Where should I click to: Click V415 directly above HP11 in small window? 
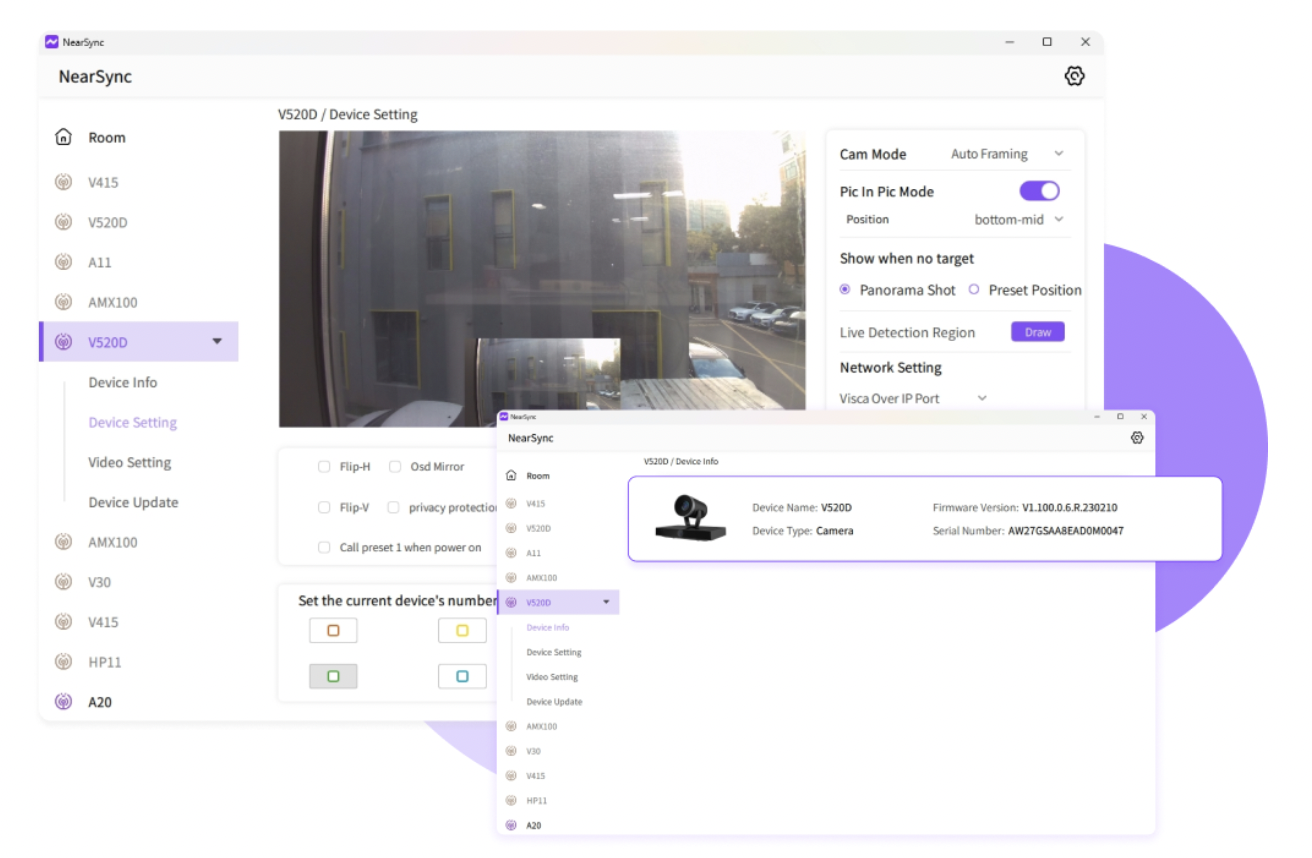click(536, 776)
